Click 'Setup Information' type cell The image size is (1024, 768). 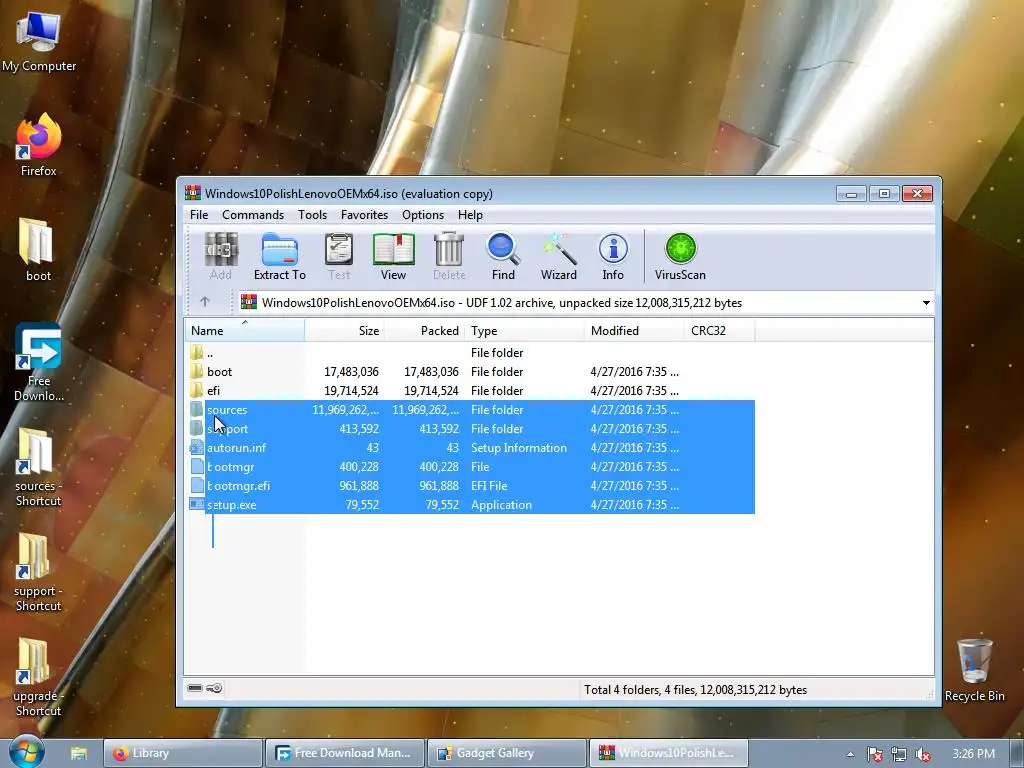[x=519, y=447]
